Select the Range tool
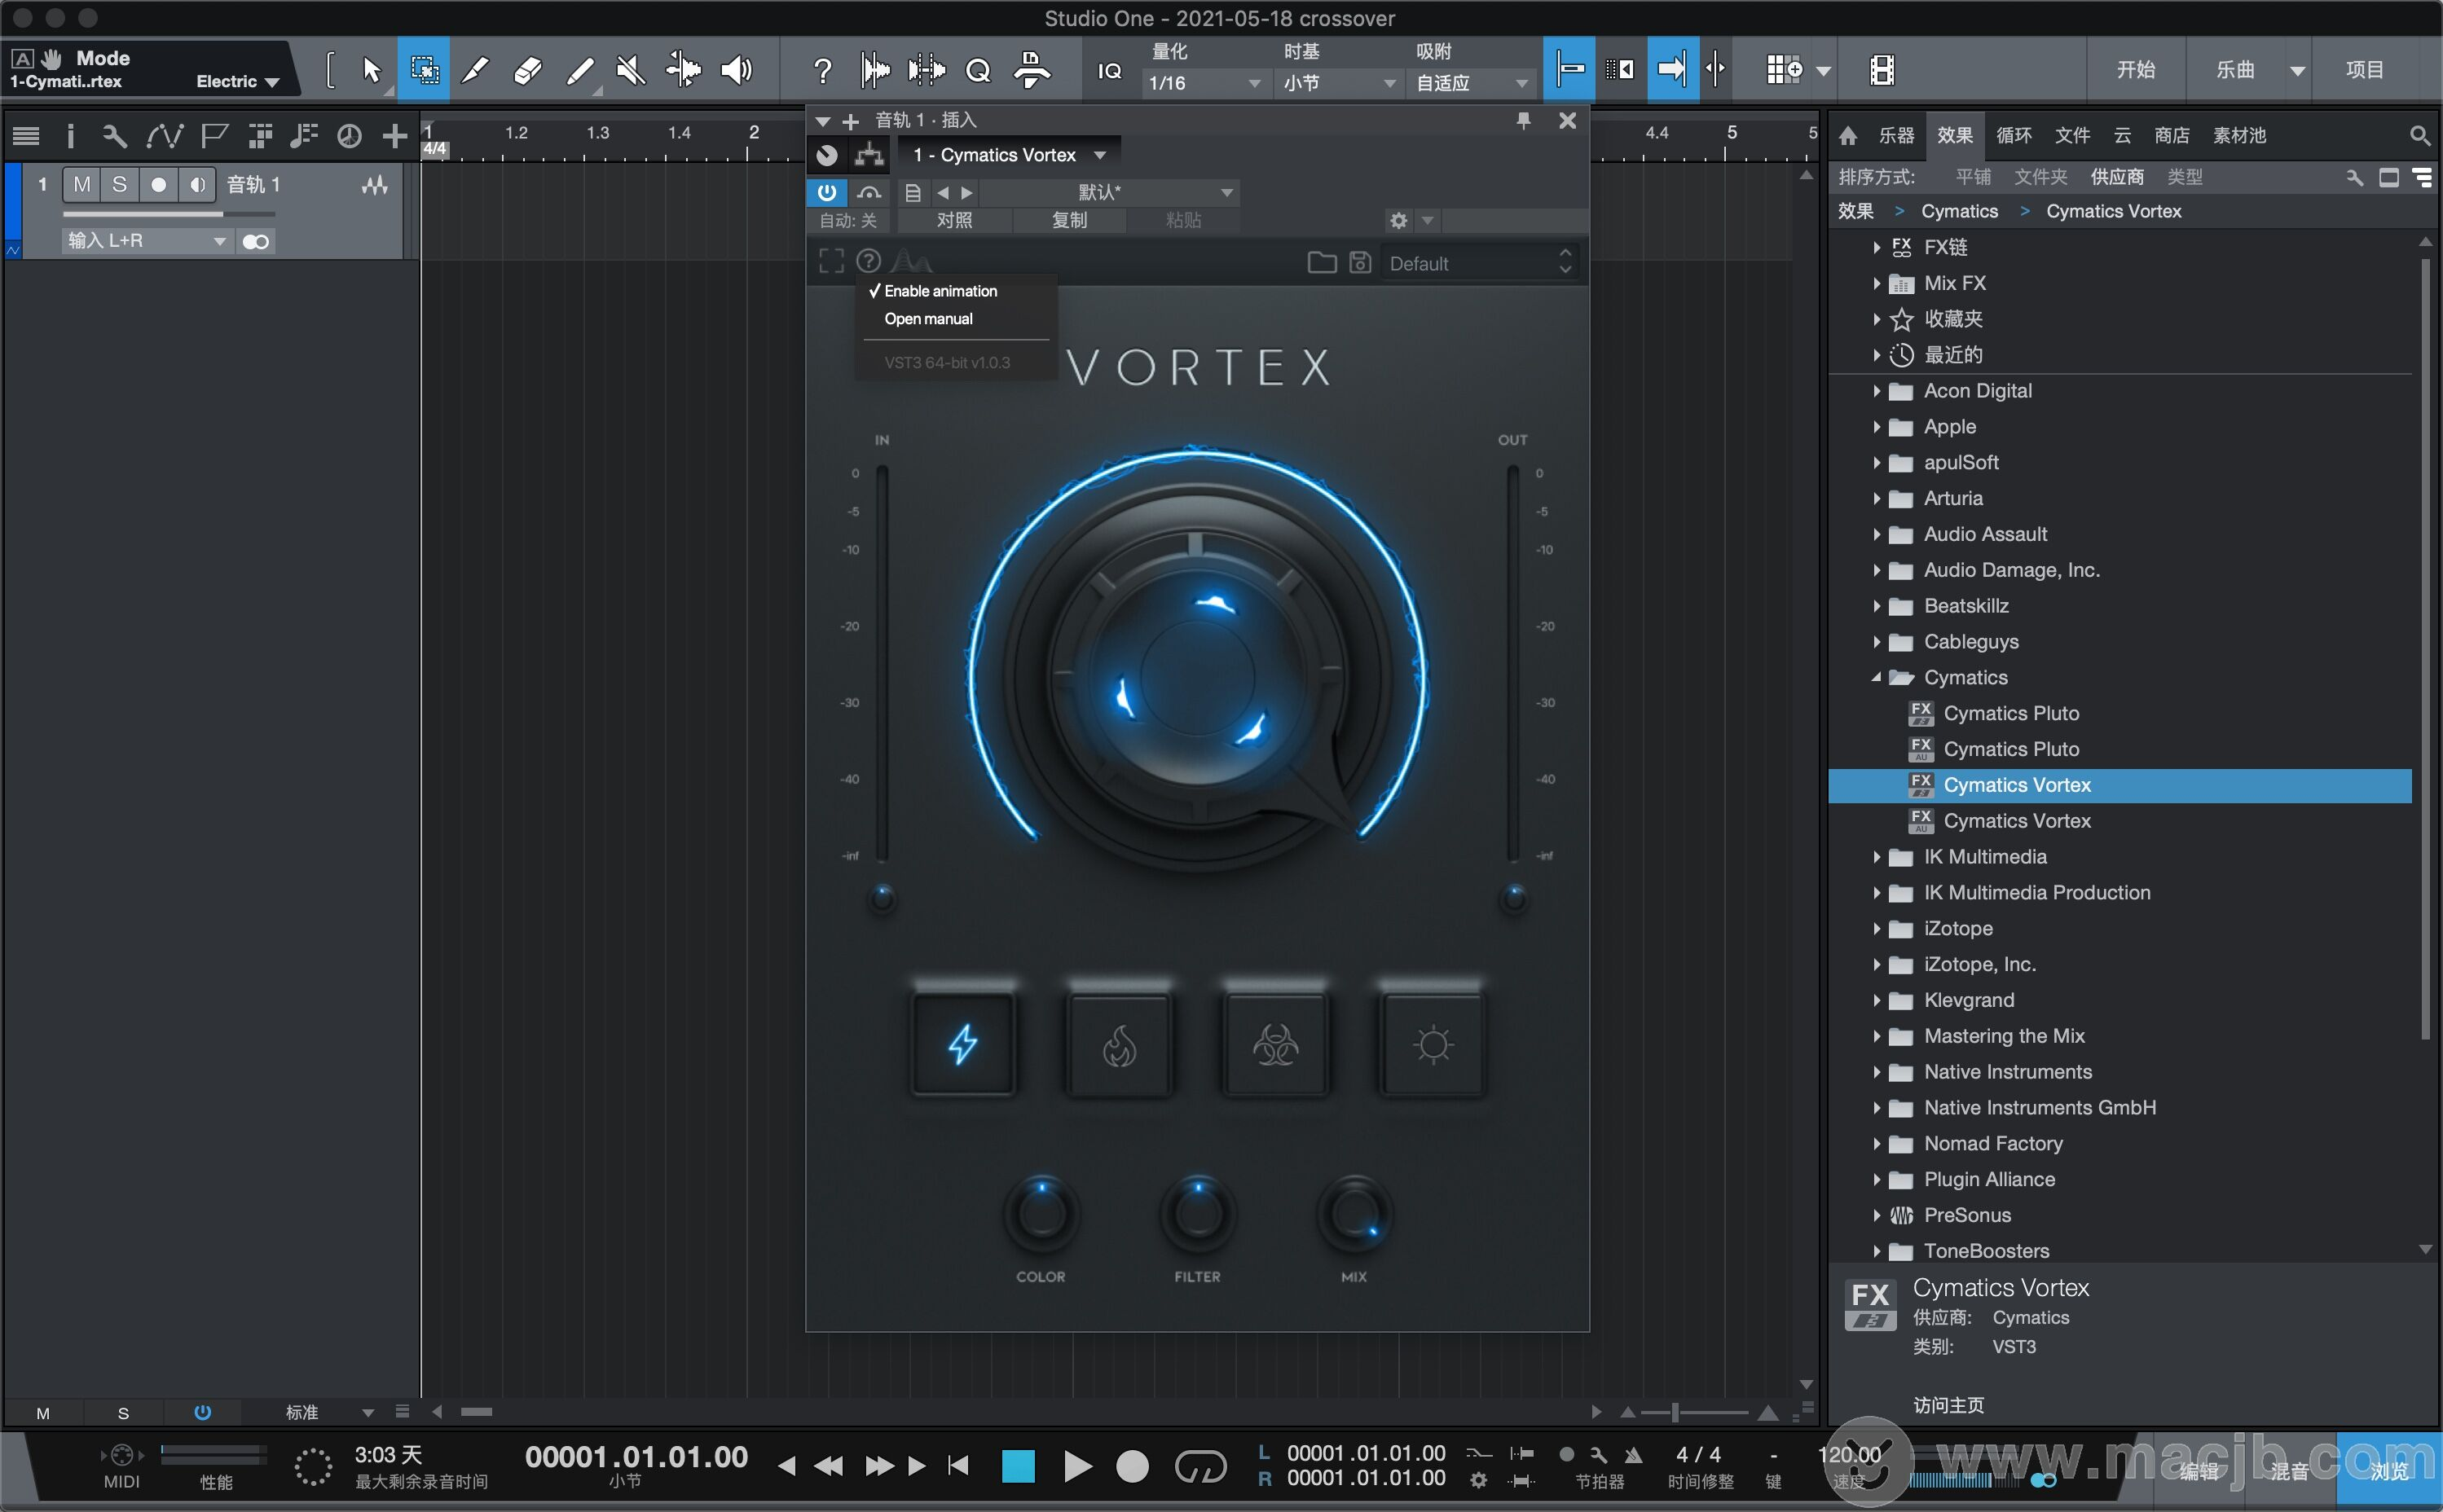The width and height of the screenshot is (2443, 1512). [424, 70]
